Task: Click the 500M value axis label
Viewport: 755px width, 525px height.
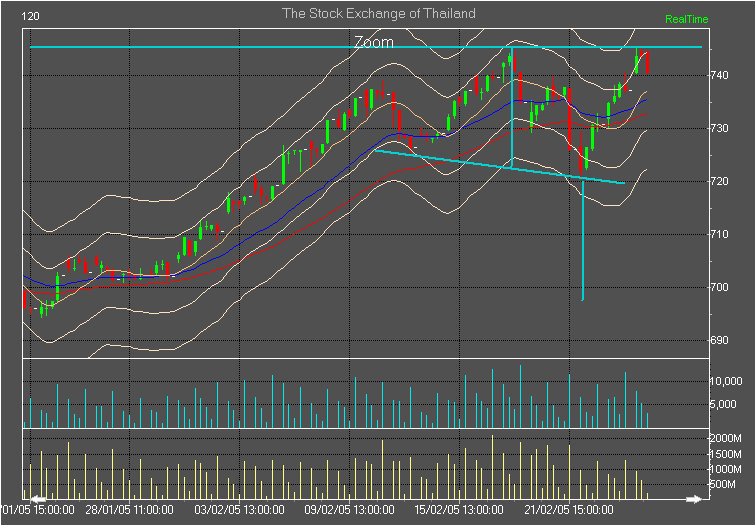Action: [723, 484]
